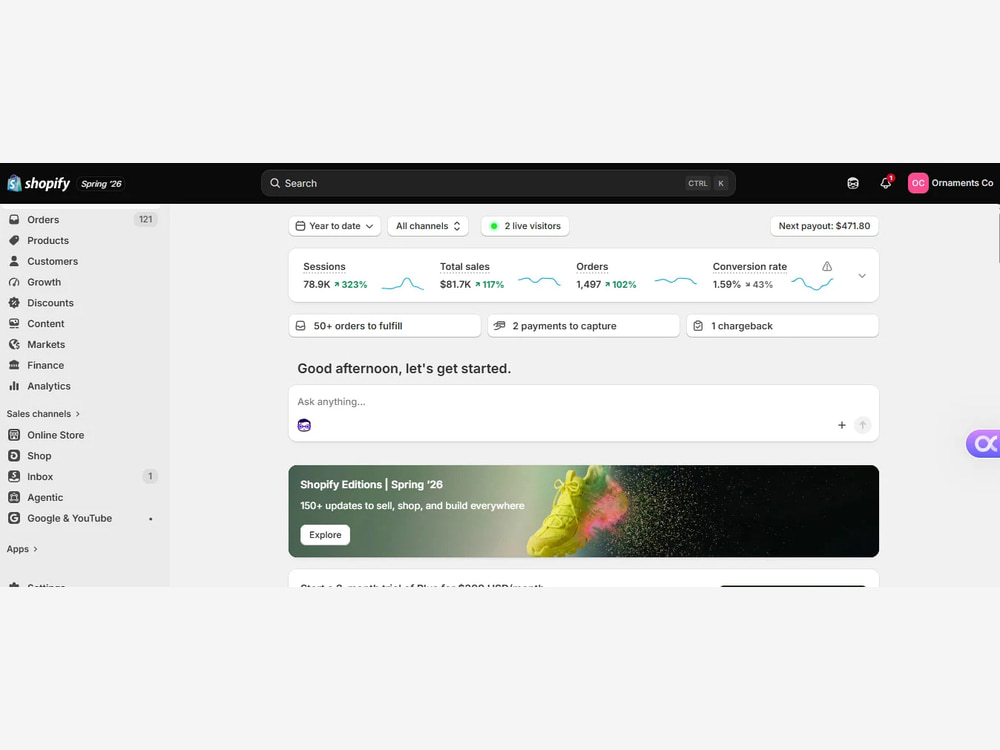
Task: Click the plus attach icon
Action: [x=841, y=425]
